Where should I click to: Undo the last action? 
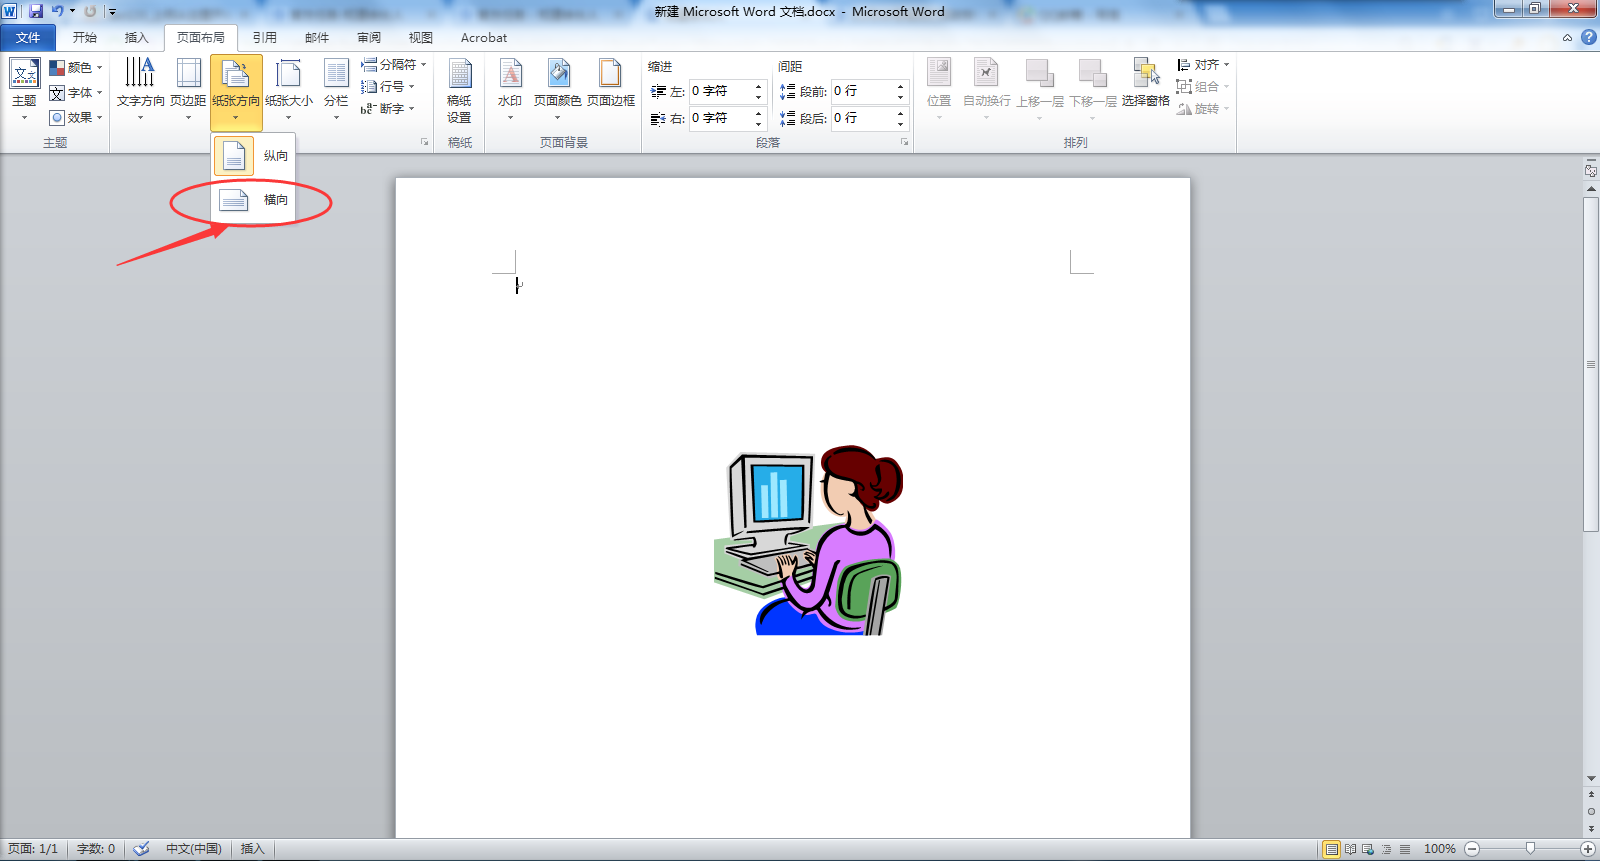(x=57, y=11)
